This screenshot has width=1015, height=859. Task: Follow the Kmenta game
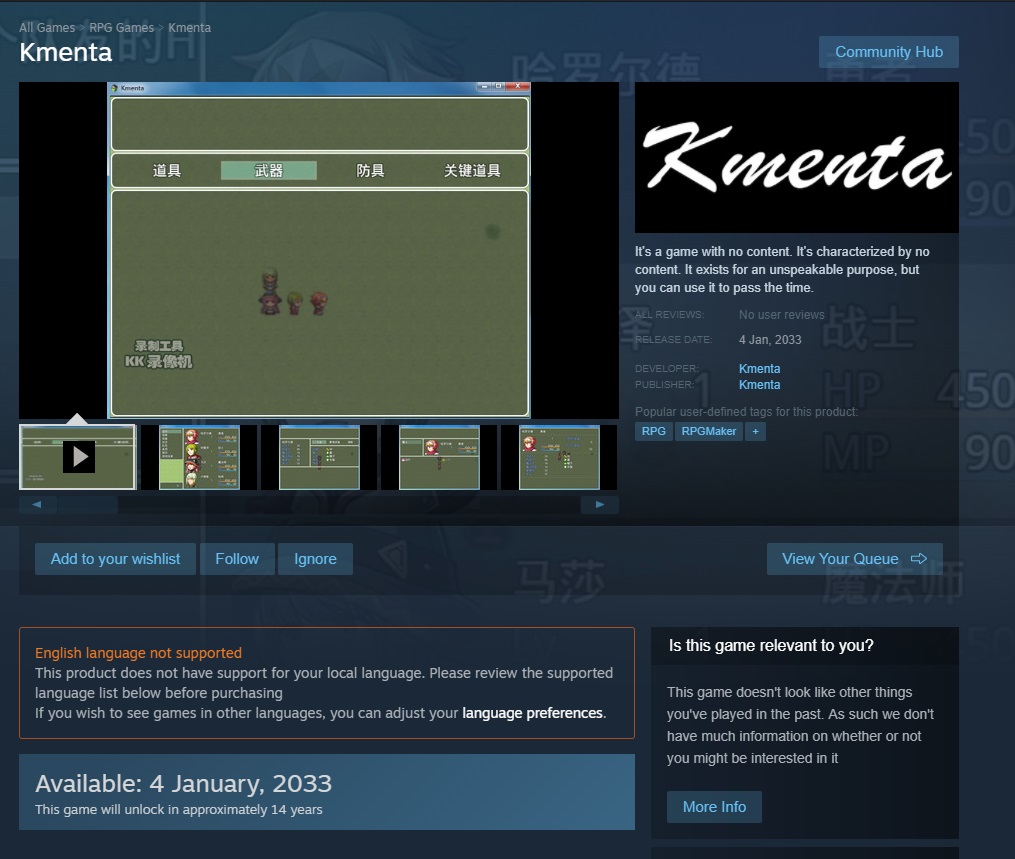pyautogui.click(x=237, y=559)
